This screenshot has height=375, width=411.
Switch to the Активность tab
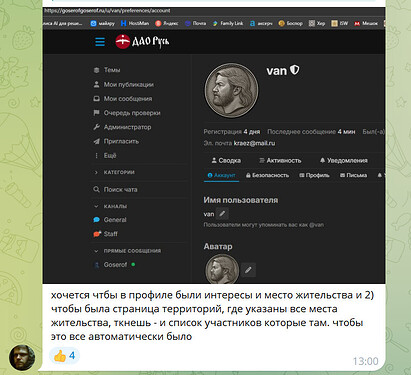[280, 161]
